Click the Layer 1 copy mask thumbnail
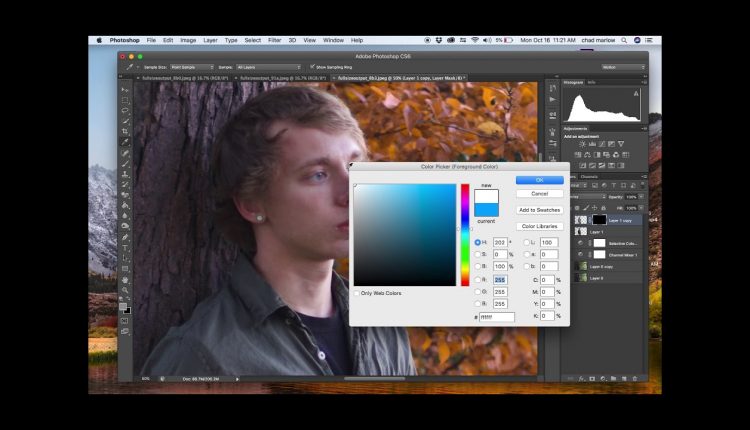The width and height of the screenshot is (750, 430). 599,220
